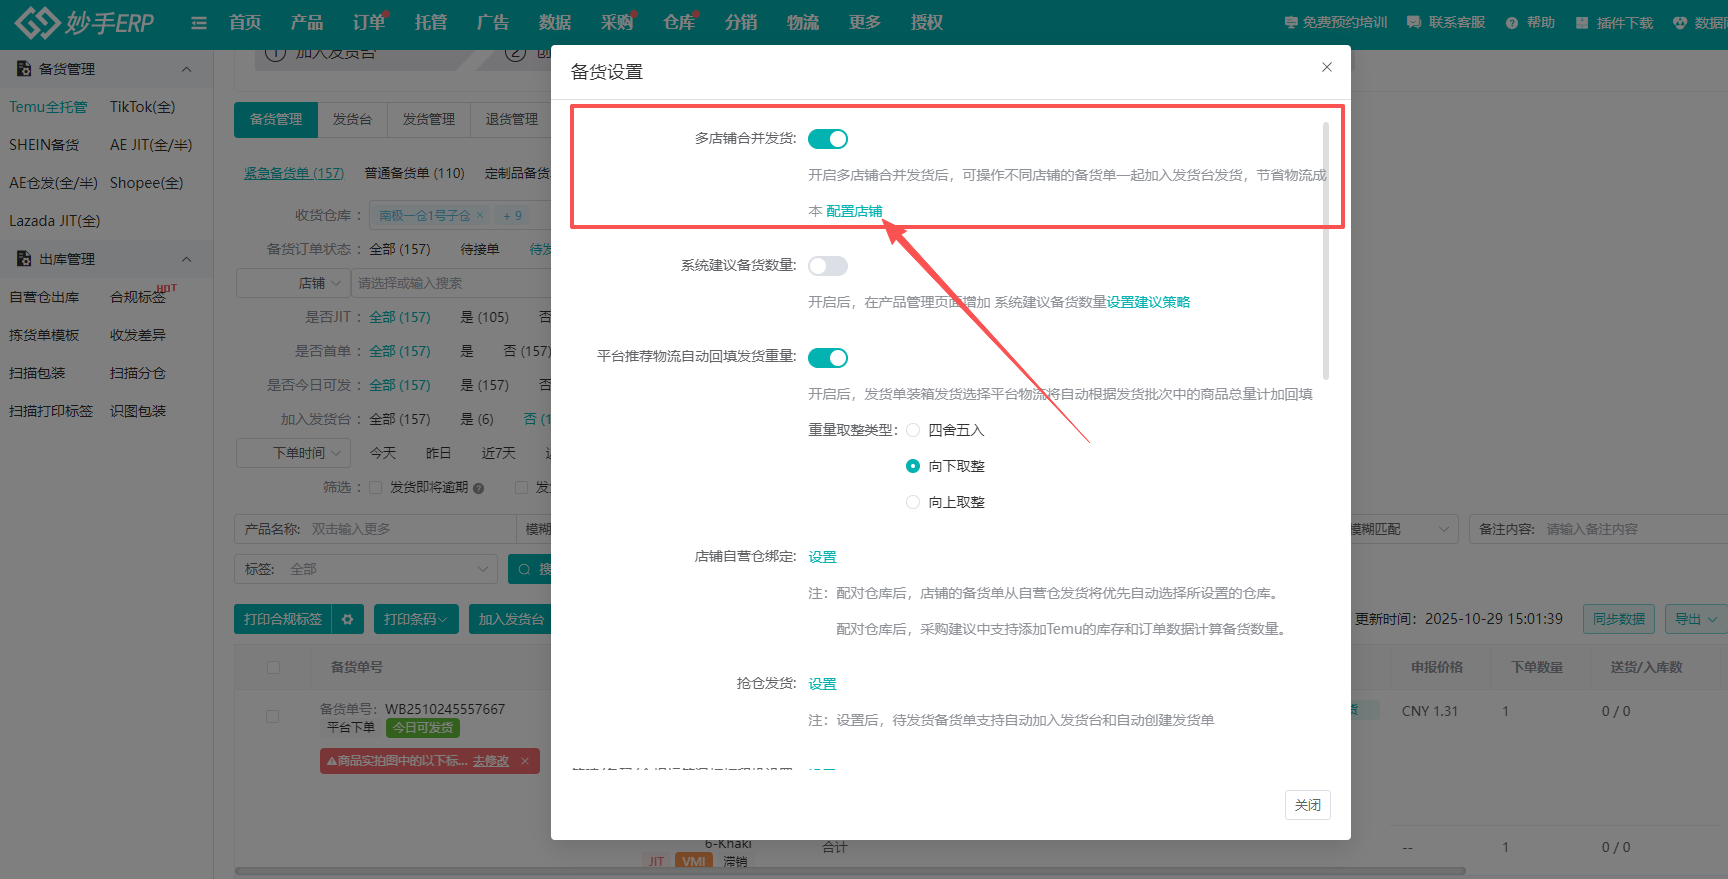Switch to the 退货管理 tab
Screen dimensions: 1728x879
click(511, 119)
